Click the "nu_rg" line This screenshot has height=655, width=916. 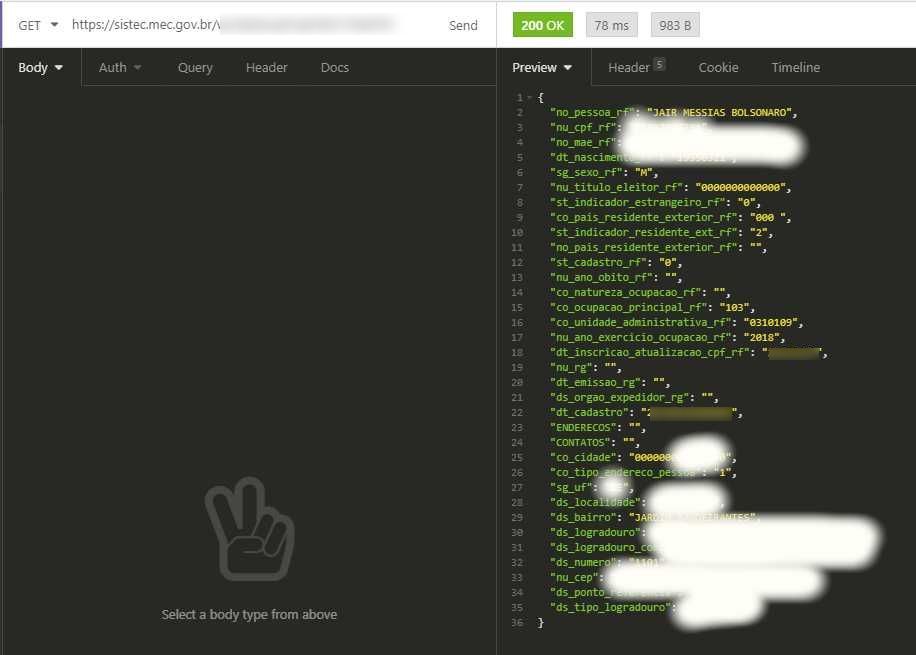[x=586, y=368]
